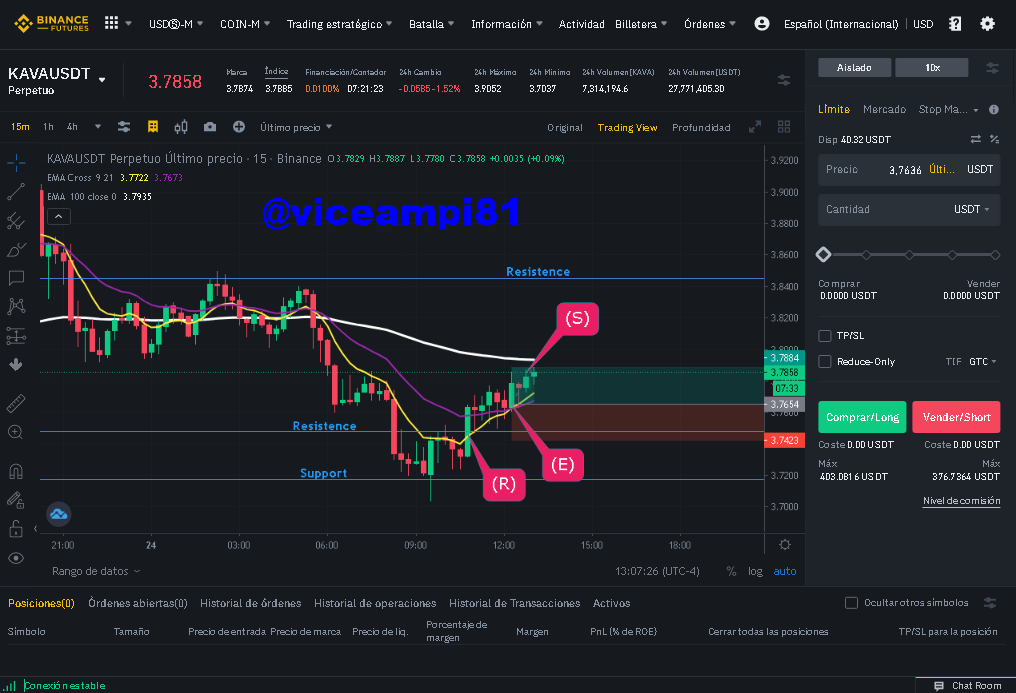The width and height of the screenshot is (1016, 693).
Task: Open the Trading estratégico dropdown
Action: (x=339, y=24)
